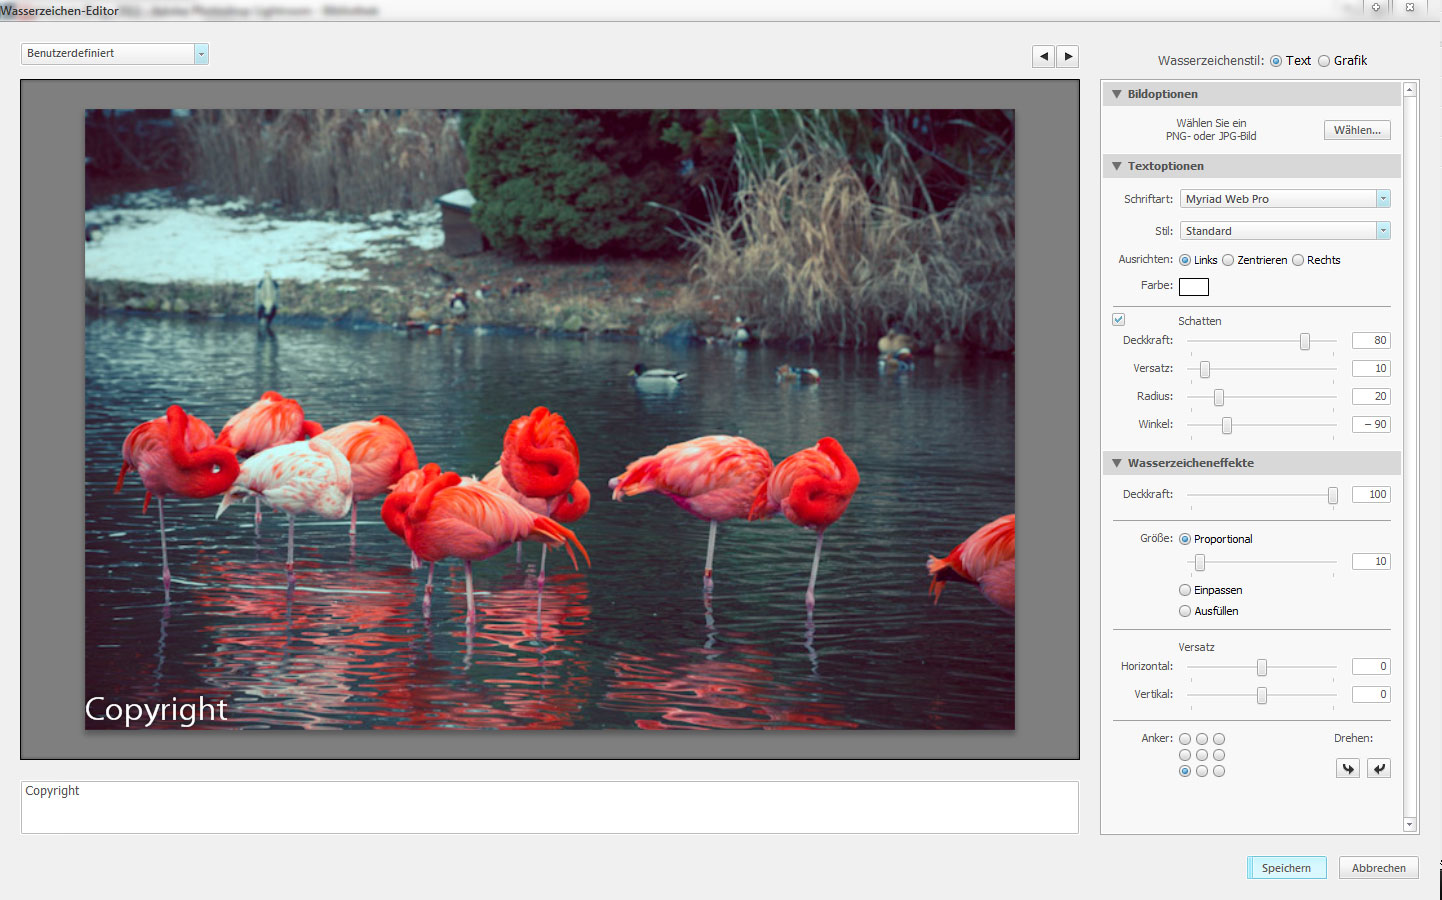
Task: Click the previous image arrow button
Action: coord(1043,57)
